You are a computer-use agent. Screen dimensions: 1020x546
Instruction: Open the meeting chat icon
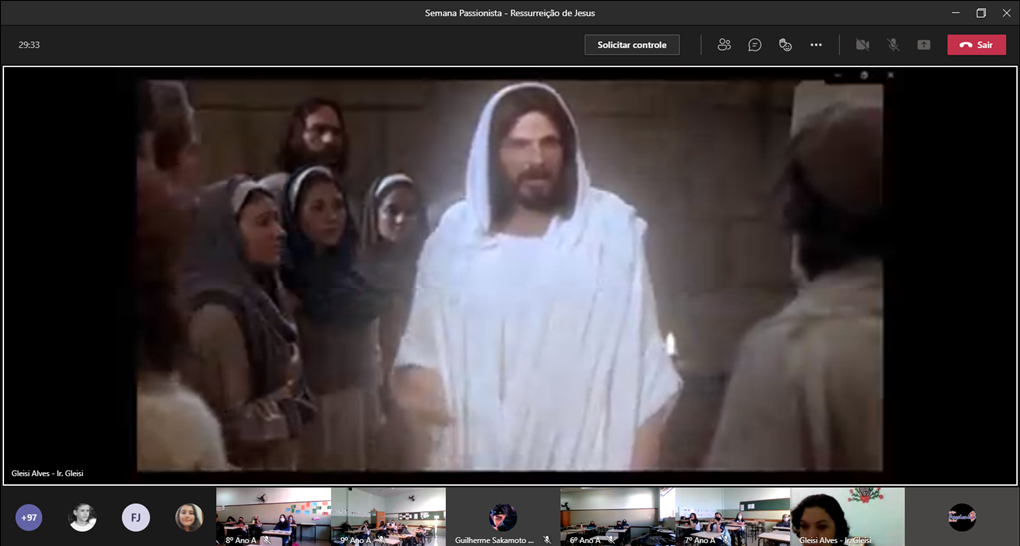[755, 45]
